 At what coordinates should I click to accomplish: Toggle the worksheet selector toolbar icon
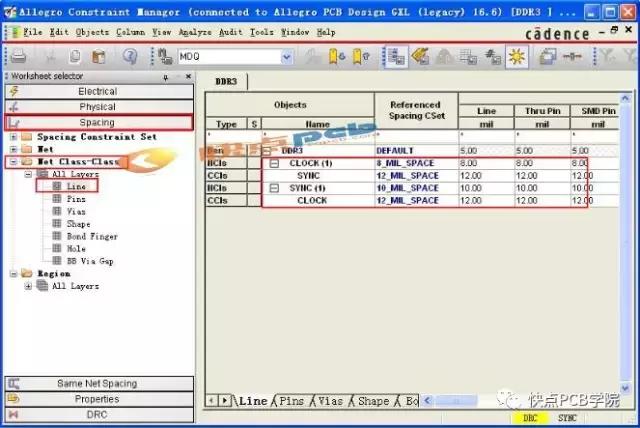click(396, 56)
